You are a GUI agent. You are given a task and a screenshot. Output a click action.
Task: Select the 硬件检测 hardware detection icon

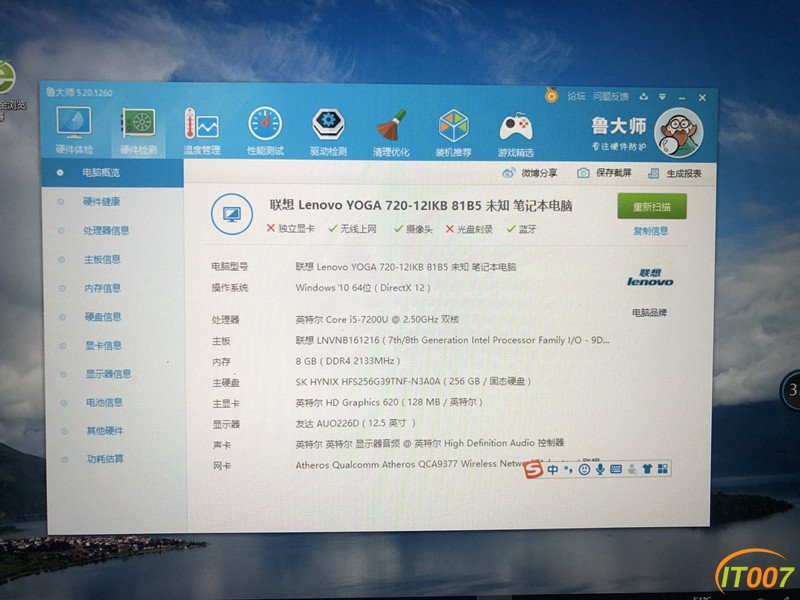click(138, 131)
